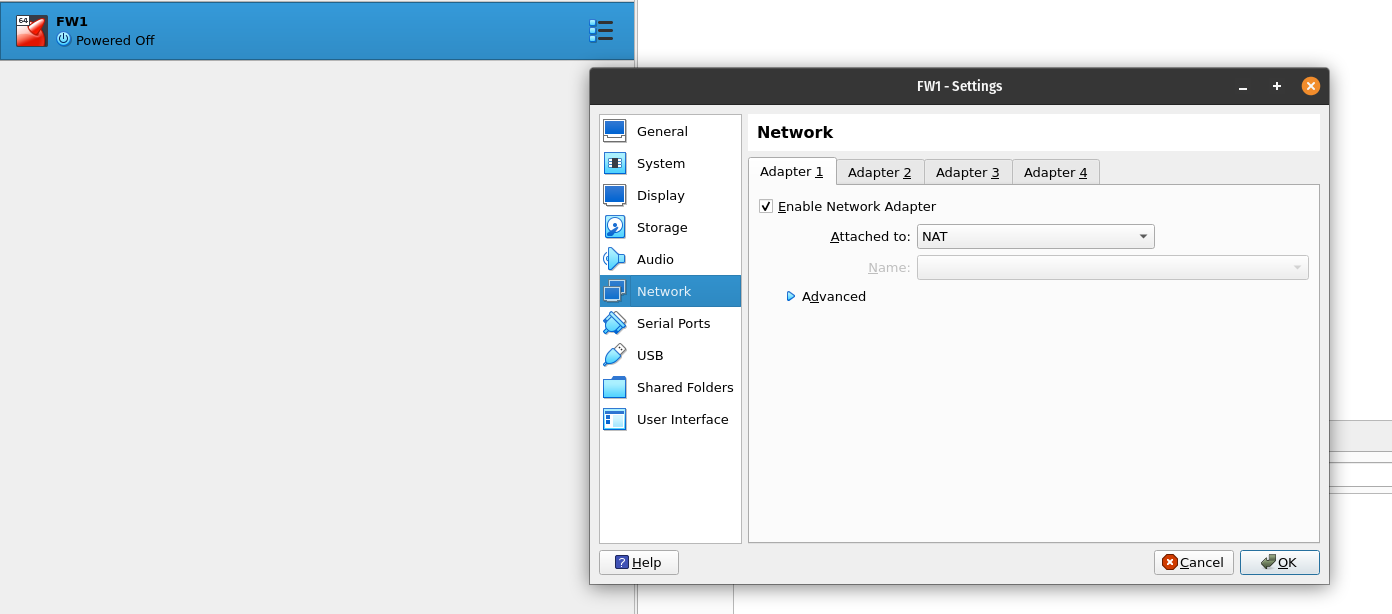This screenshot has height=614, width=1392.
Task: Select the User Interface category label
Action: coord(683,419)
